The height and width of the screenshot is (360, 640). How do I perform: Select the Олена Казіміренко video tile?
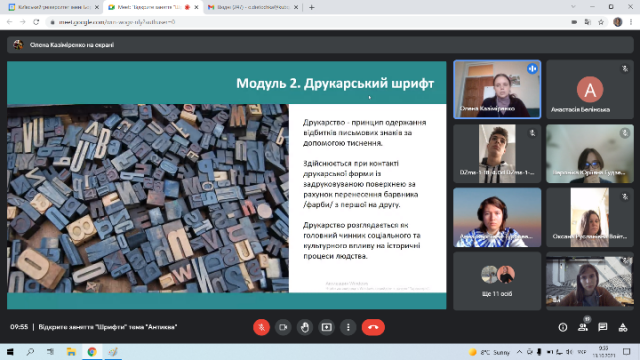tap(497, 89)
